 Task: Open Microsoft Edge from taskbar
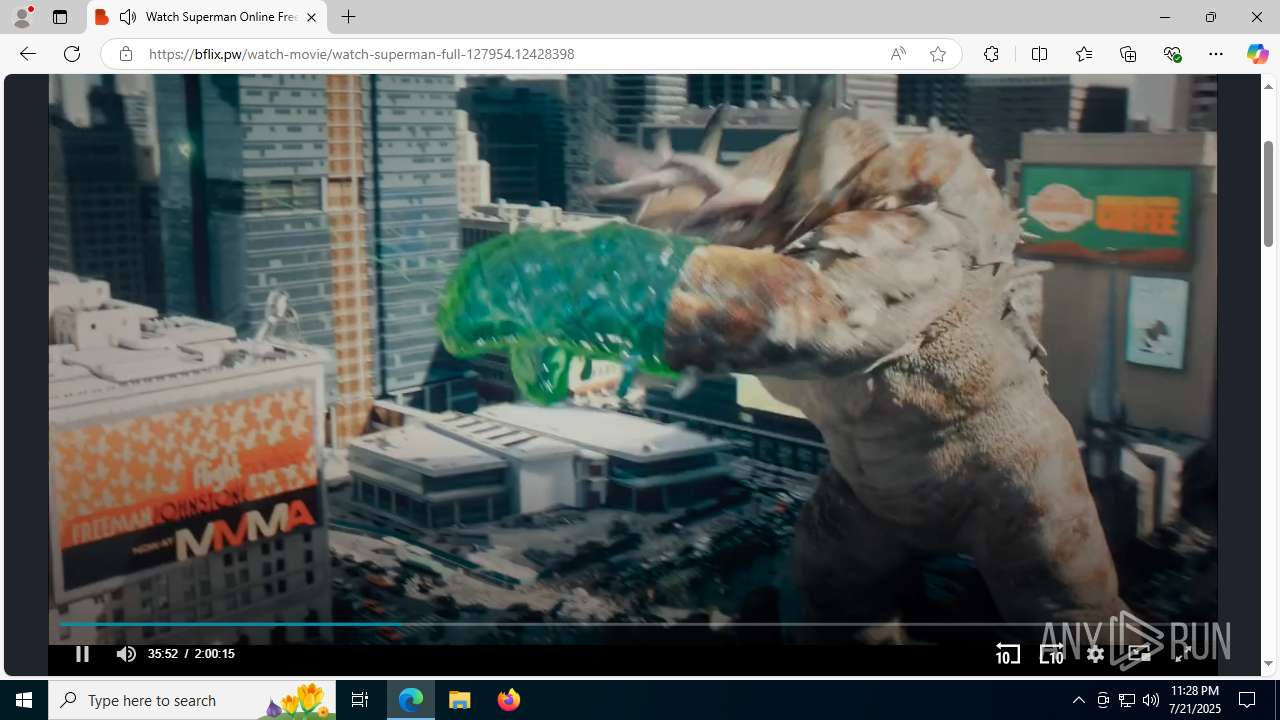tap(411, 700)
